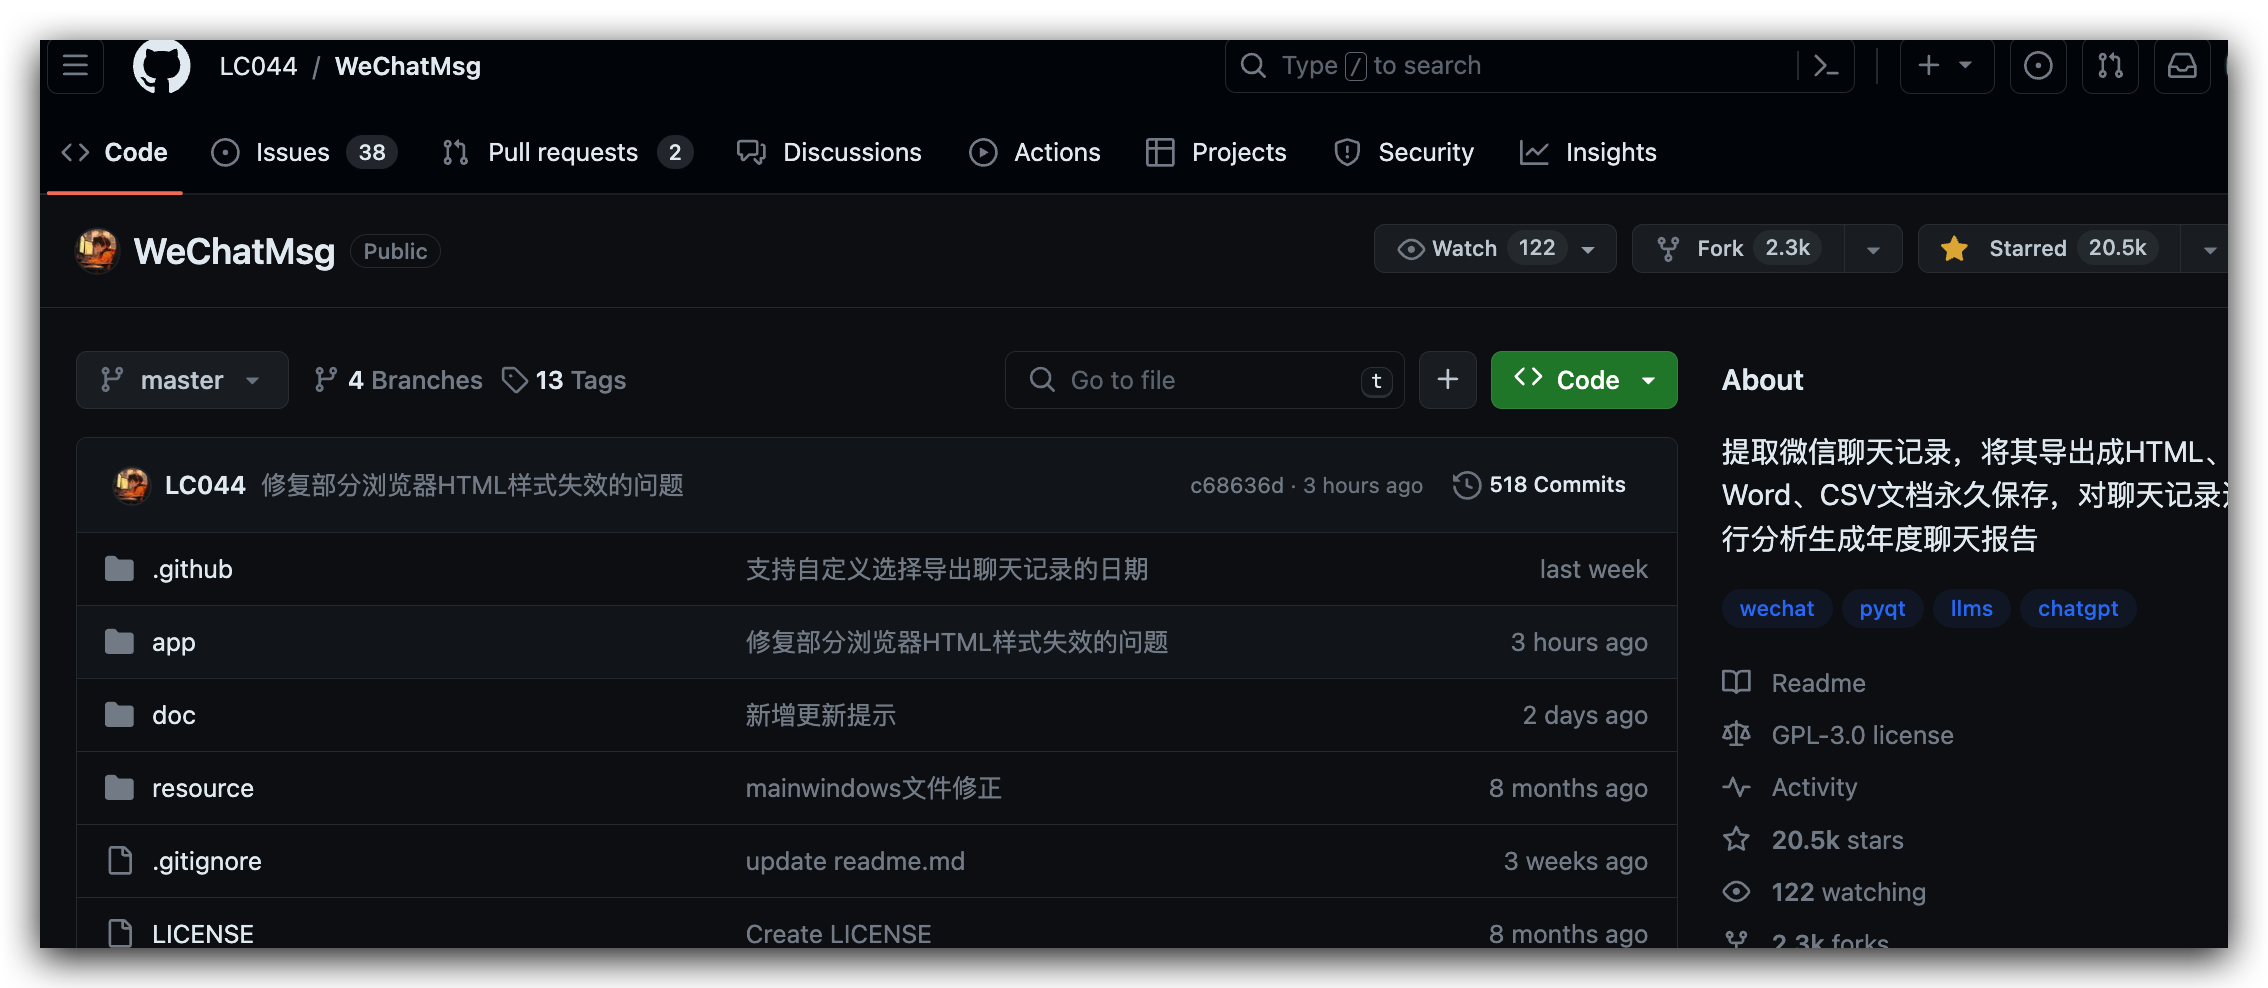
Task: Open the Insights tab
Action: pos(1588,152)
